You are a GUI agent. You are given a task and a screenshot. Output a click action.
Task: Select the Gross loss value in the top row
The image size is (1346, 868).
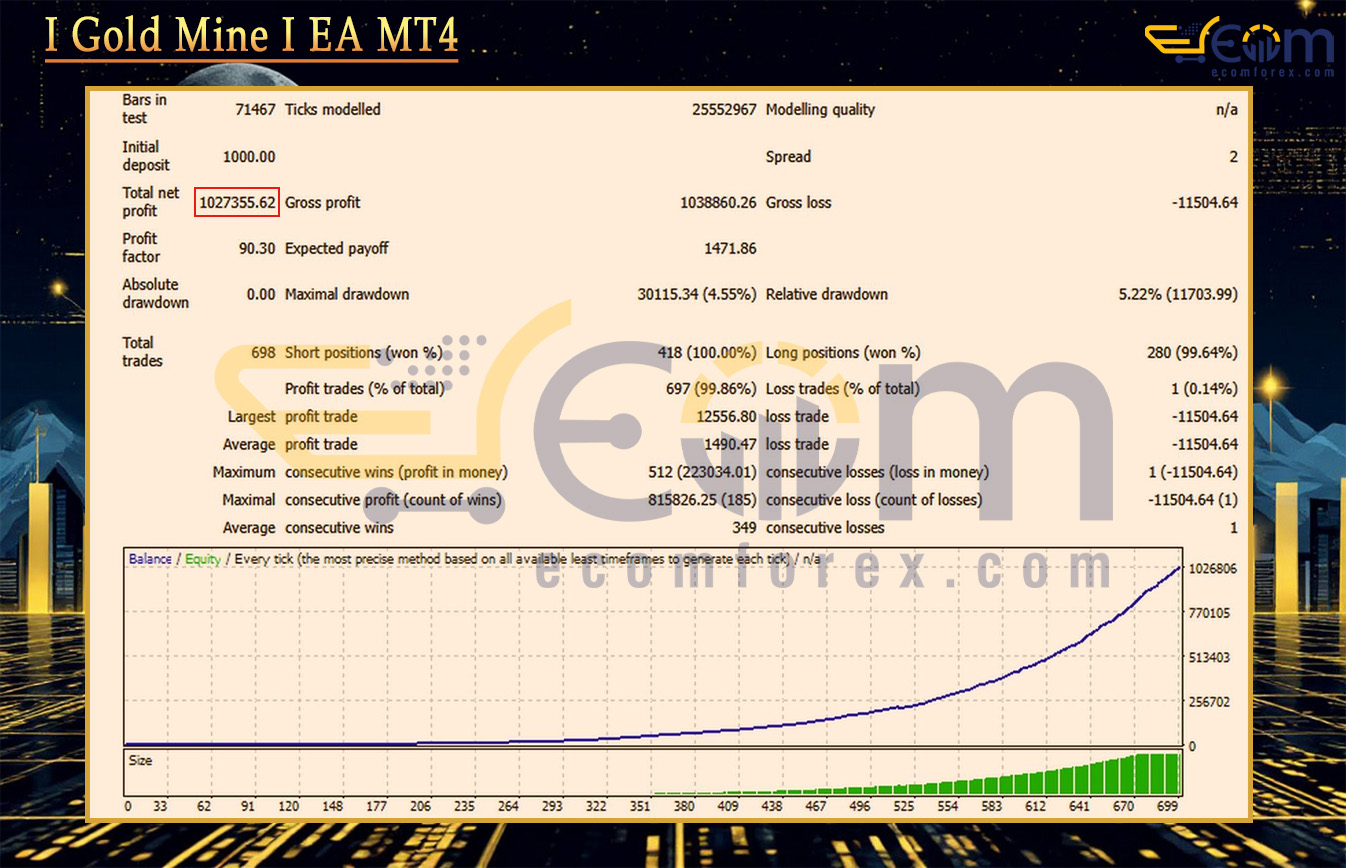coord(1204,202)
